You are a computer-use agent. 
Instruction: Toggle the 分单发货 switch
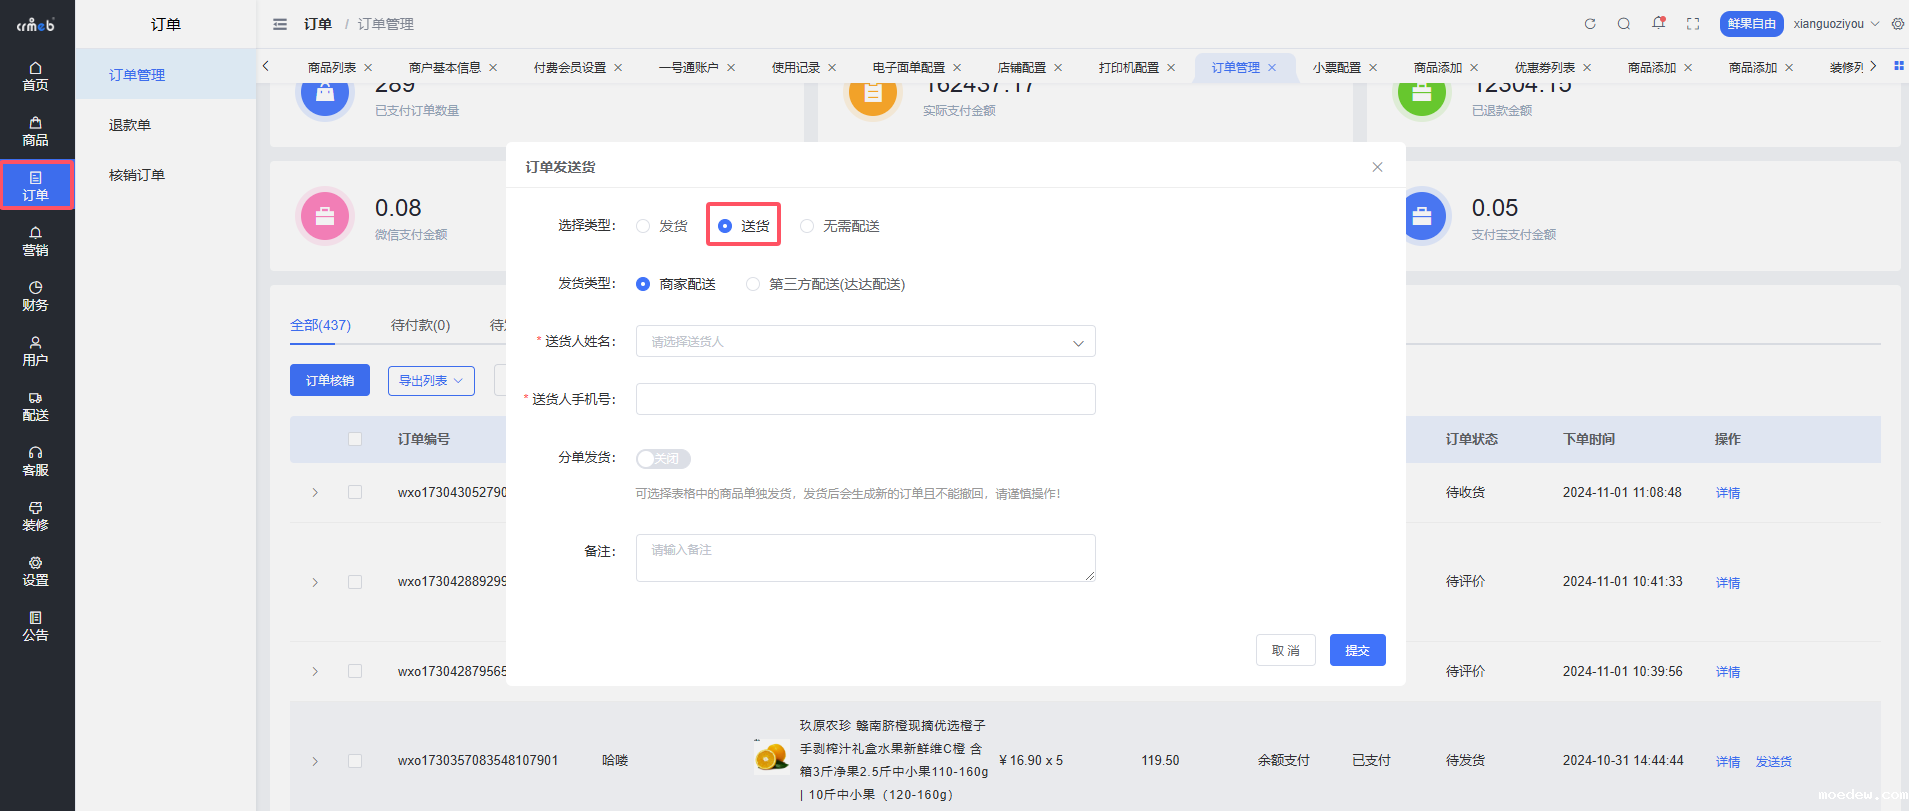pyautogui.click(x=663, y=459)
